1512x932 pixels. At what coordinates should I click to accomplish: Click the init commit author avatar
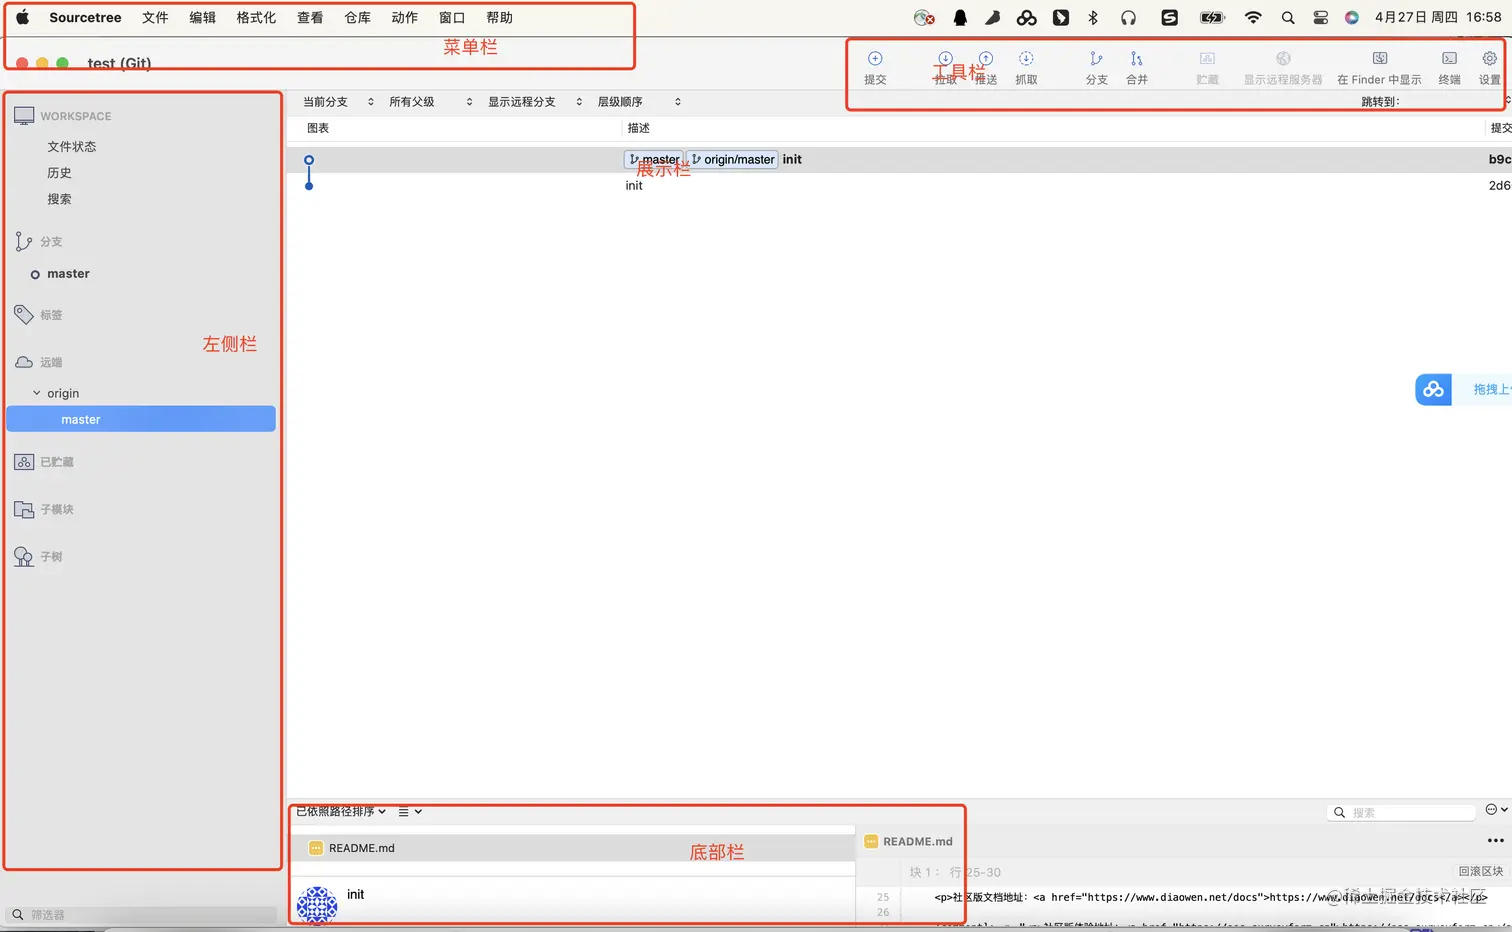point(317,905)
